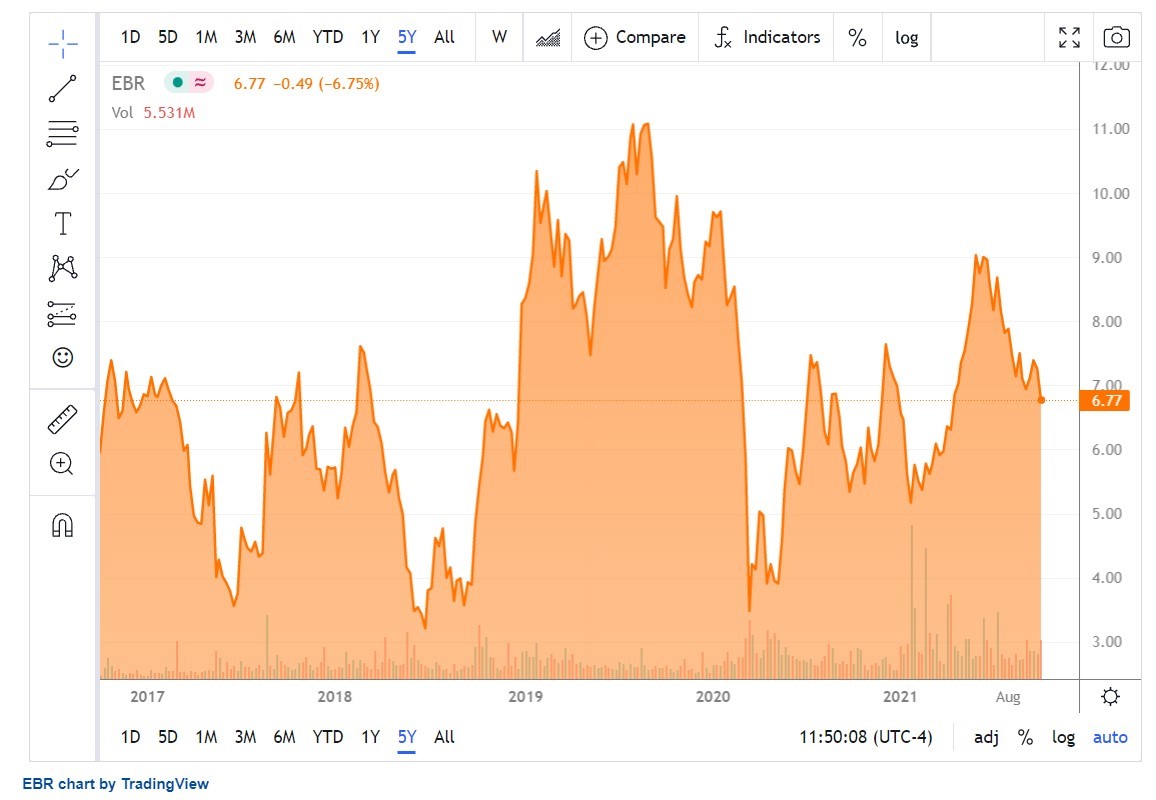Click the time zone 11:50:08 (UTC-4)
Screen dimensions: 1156x800
866,737
